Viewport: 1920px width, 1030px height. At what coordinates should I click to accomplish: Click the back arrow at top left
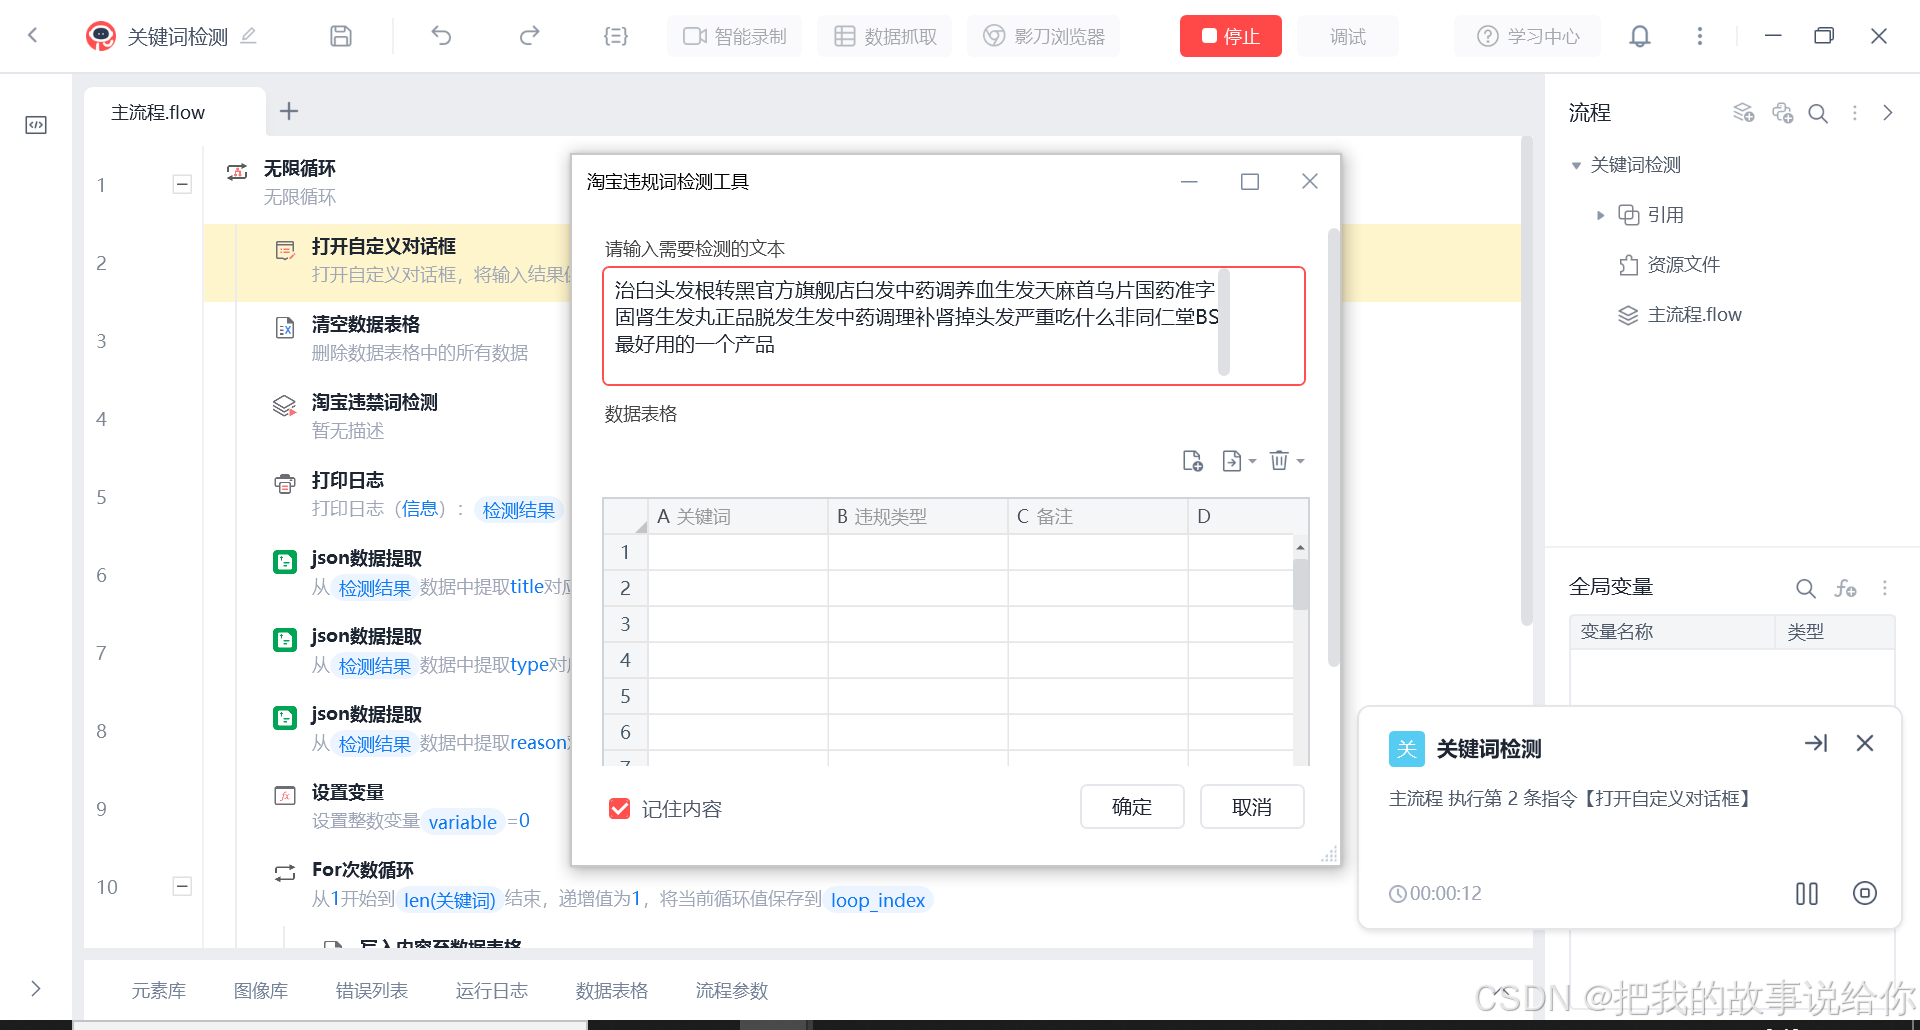tap(33, 36)
